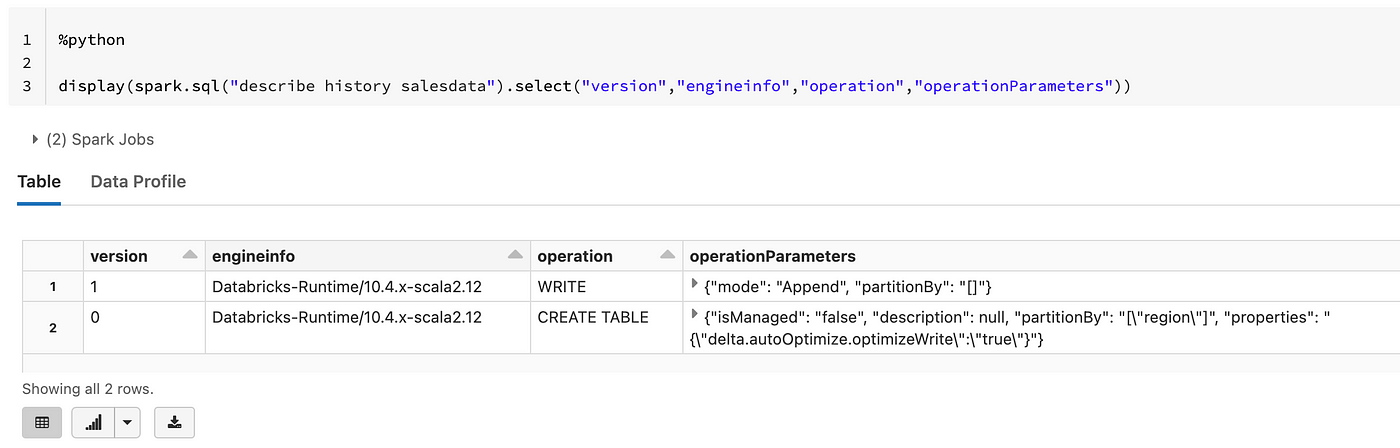Click row number 2 header
This screenshot has width=1400, height=448.
(x=52, y=327)
